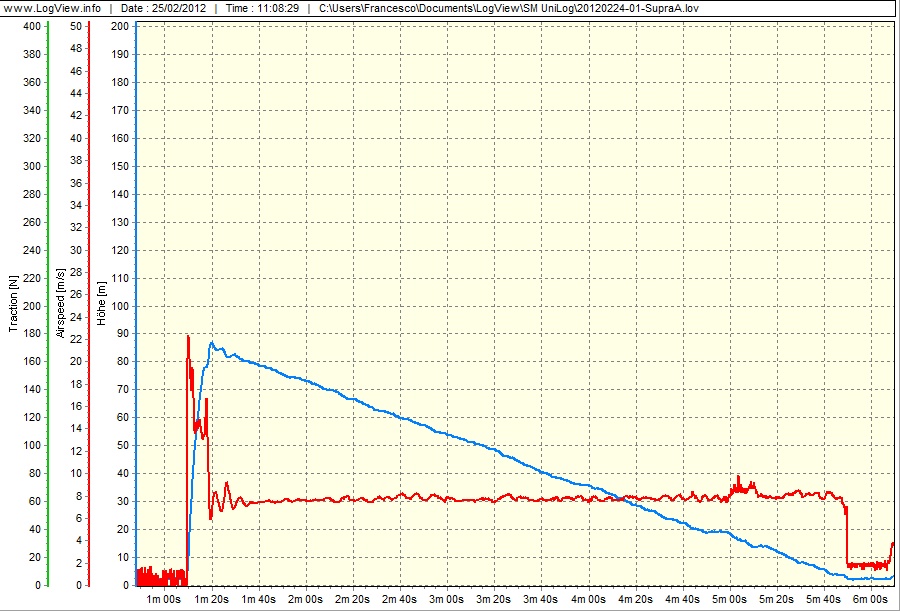Select the 3m 00s time axis label

pyautogui.click(x=447, y=599)
